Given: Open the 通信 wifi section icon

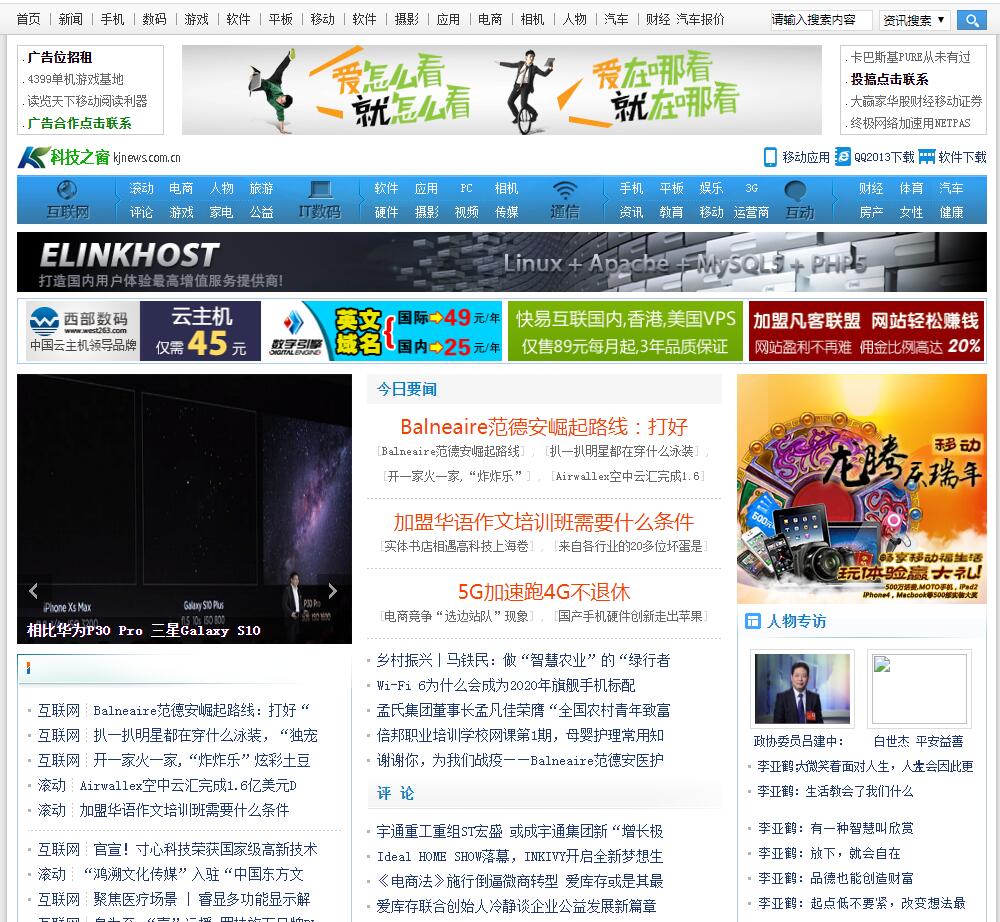Looking at the screenshot, I should pos(565,190).
